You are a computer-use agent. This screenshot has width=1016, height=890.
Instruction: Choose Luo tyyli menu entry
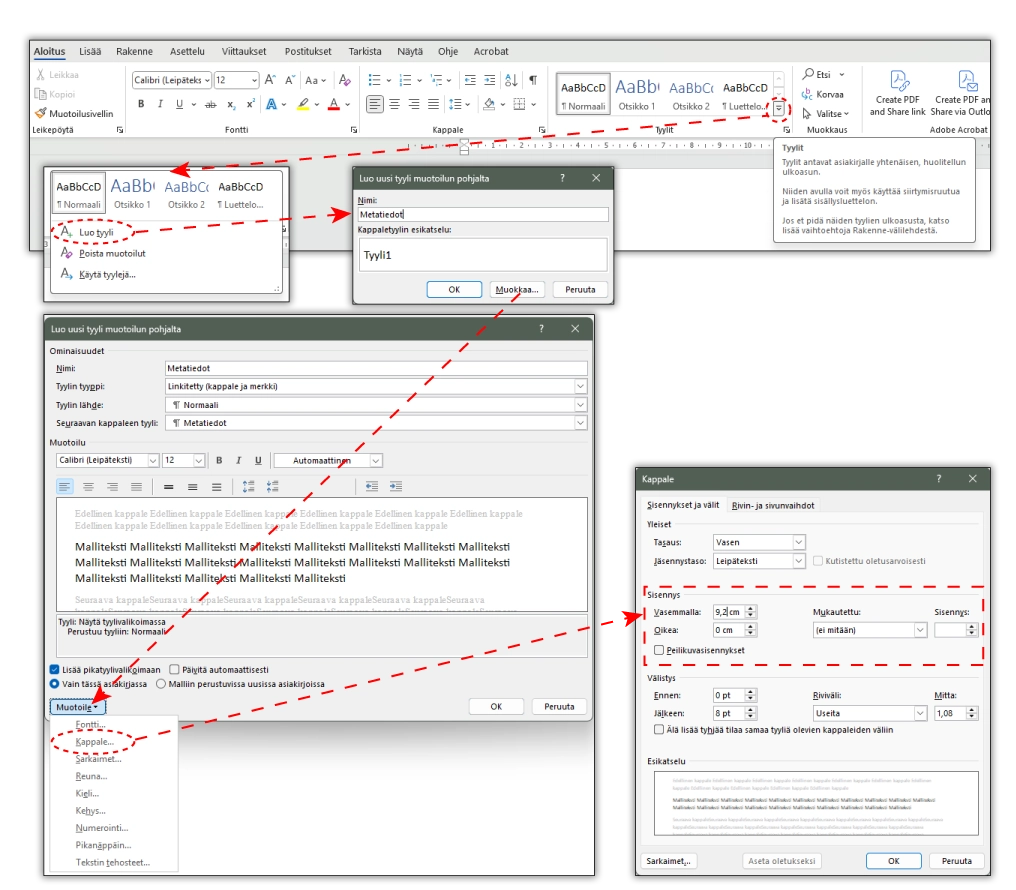click(x=96, y=232)
